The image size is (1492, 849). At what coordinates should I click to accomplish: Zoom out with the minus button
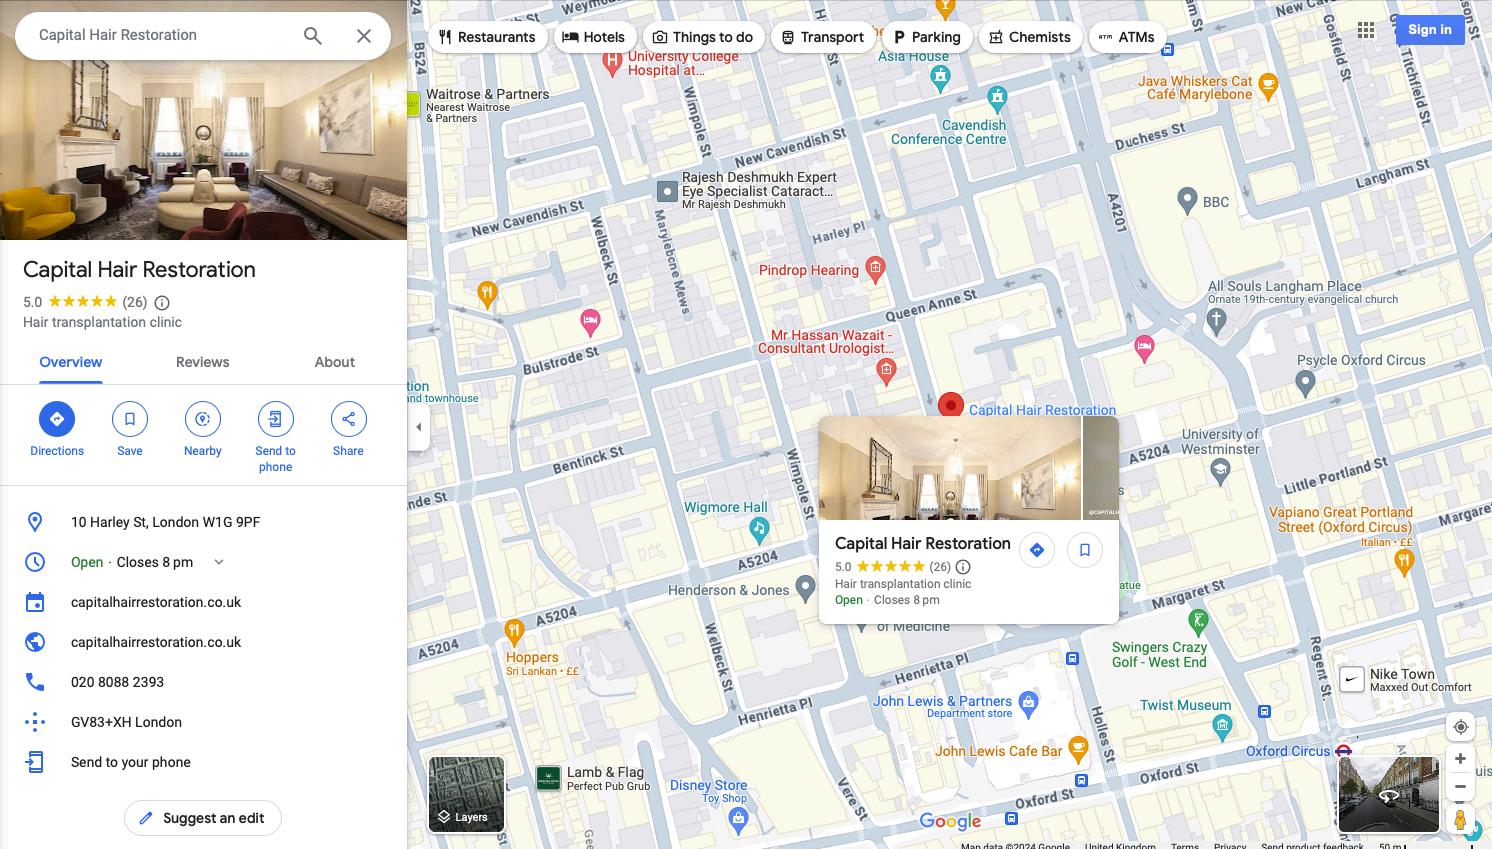1461,786
